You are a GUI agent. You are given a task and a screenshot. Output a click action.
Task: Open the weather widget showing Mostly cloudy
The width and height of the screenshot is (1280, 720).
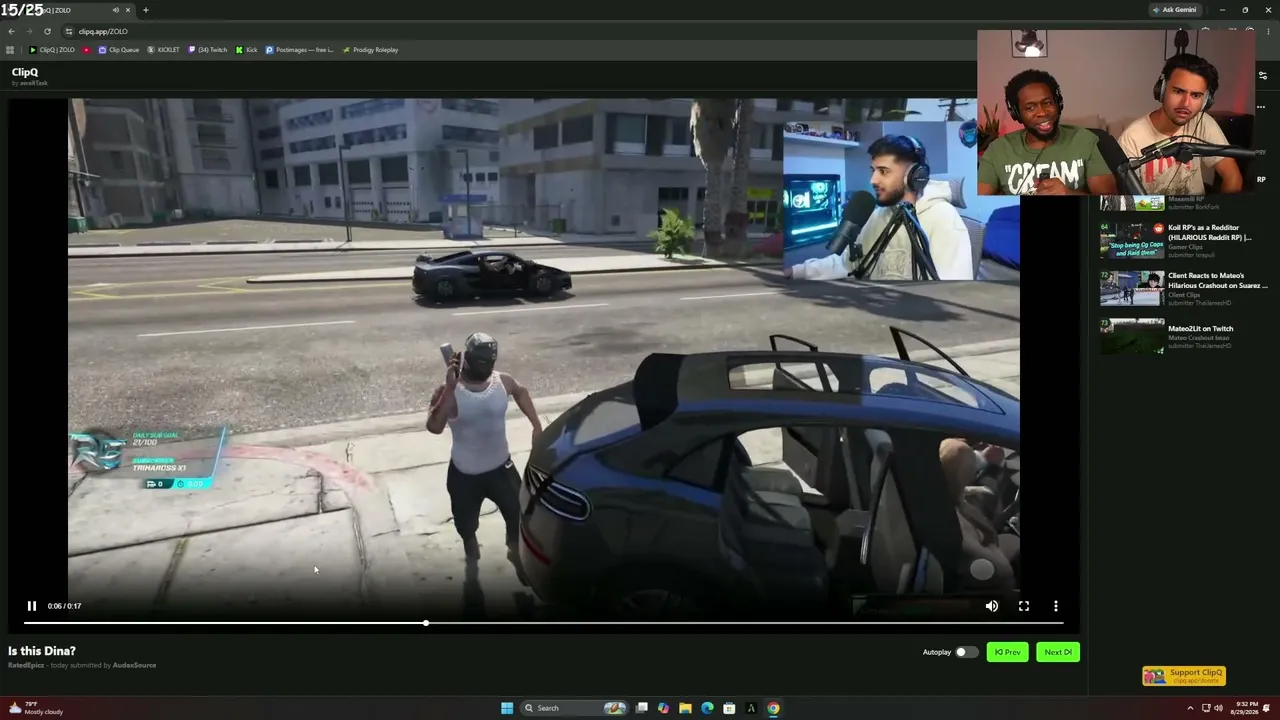pyautogui.click(x=36, y=708)
